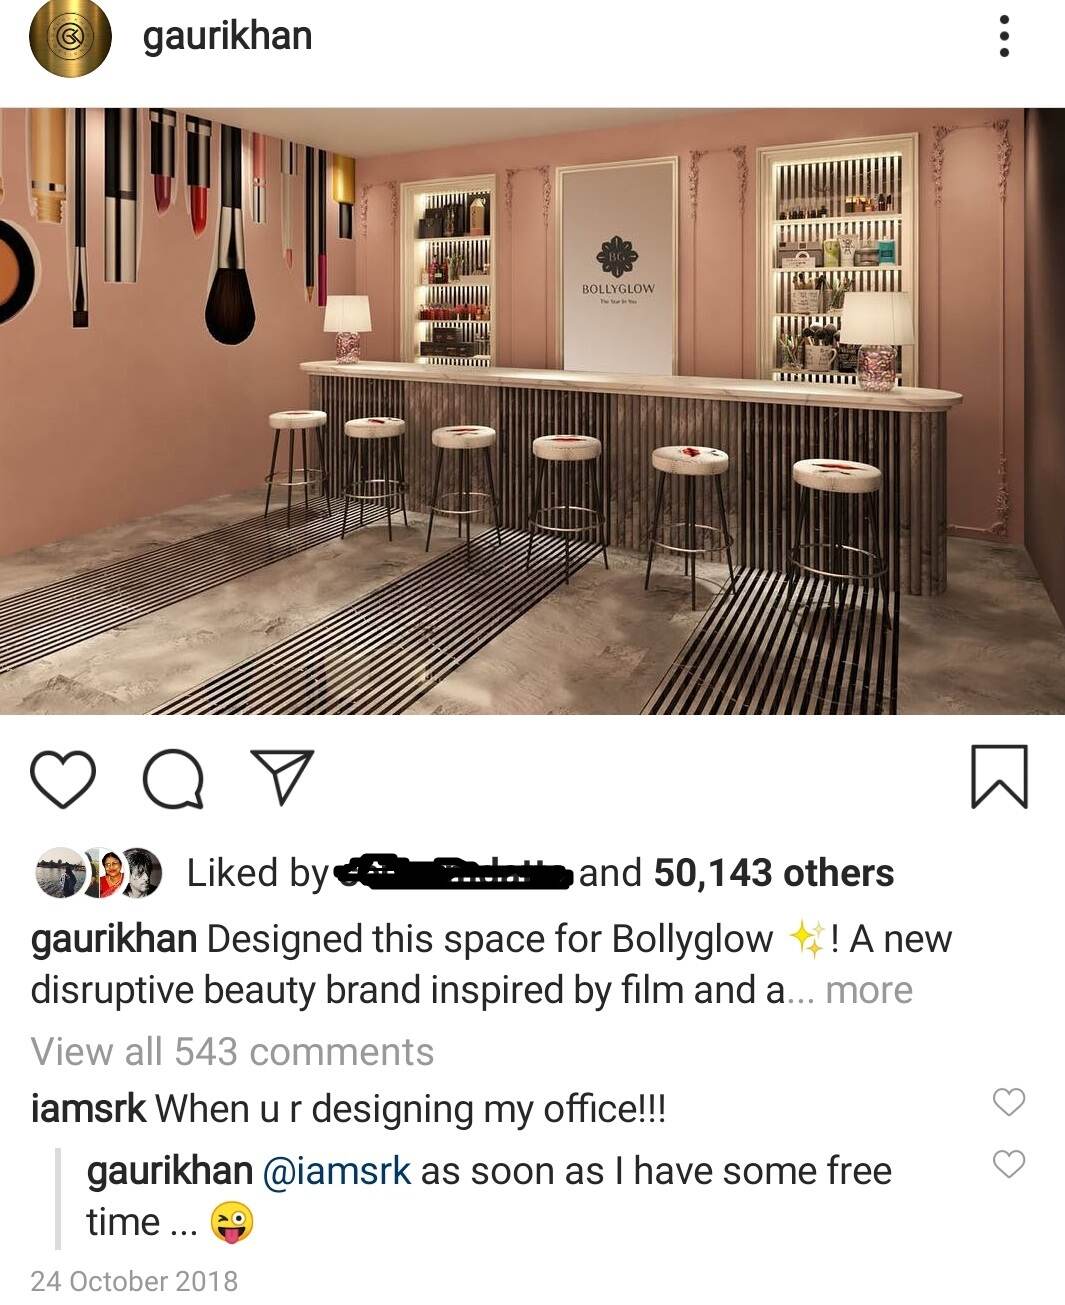Share post using paper plane icon
This screenshot has height=1305, width=1065.
pyautogui.click(x=282, y=777)
